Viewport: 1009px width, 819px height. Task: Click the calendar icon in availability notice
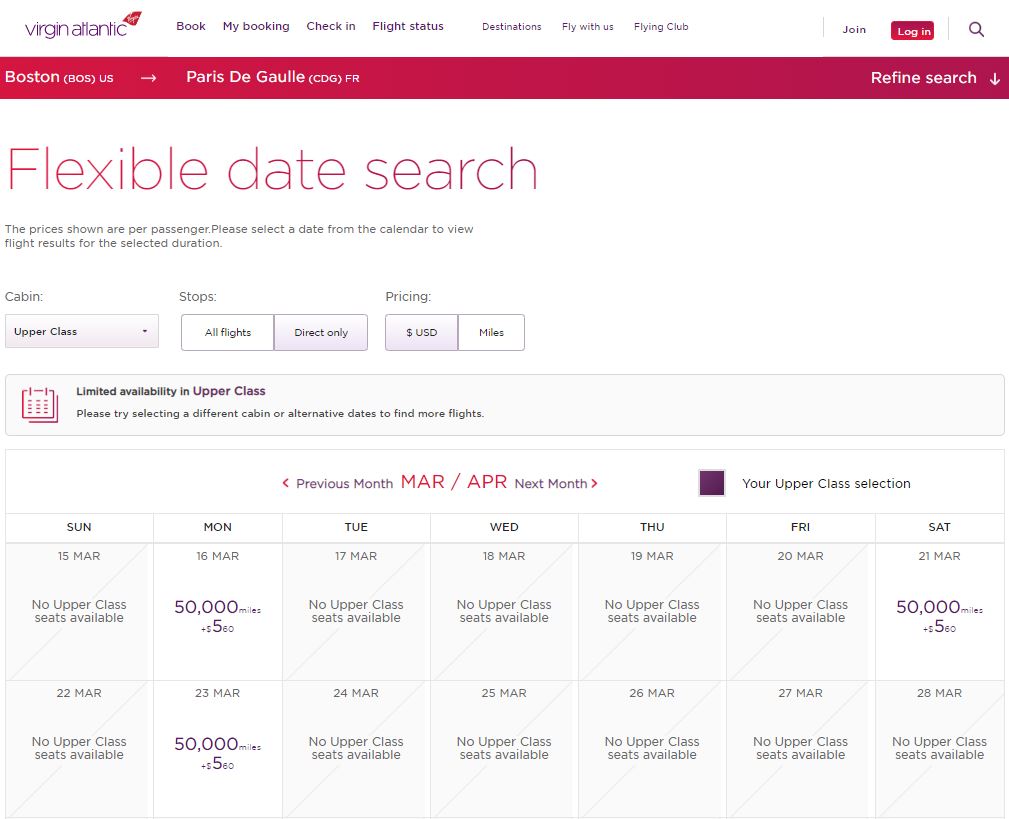[x=40, y=405]
